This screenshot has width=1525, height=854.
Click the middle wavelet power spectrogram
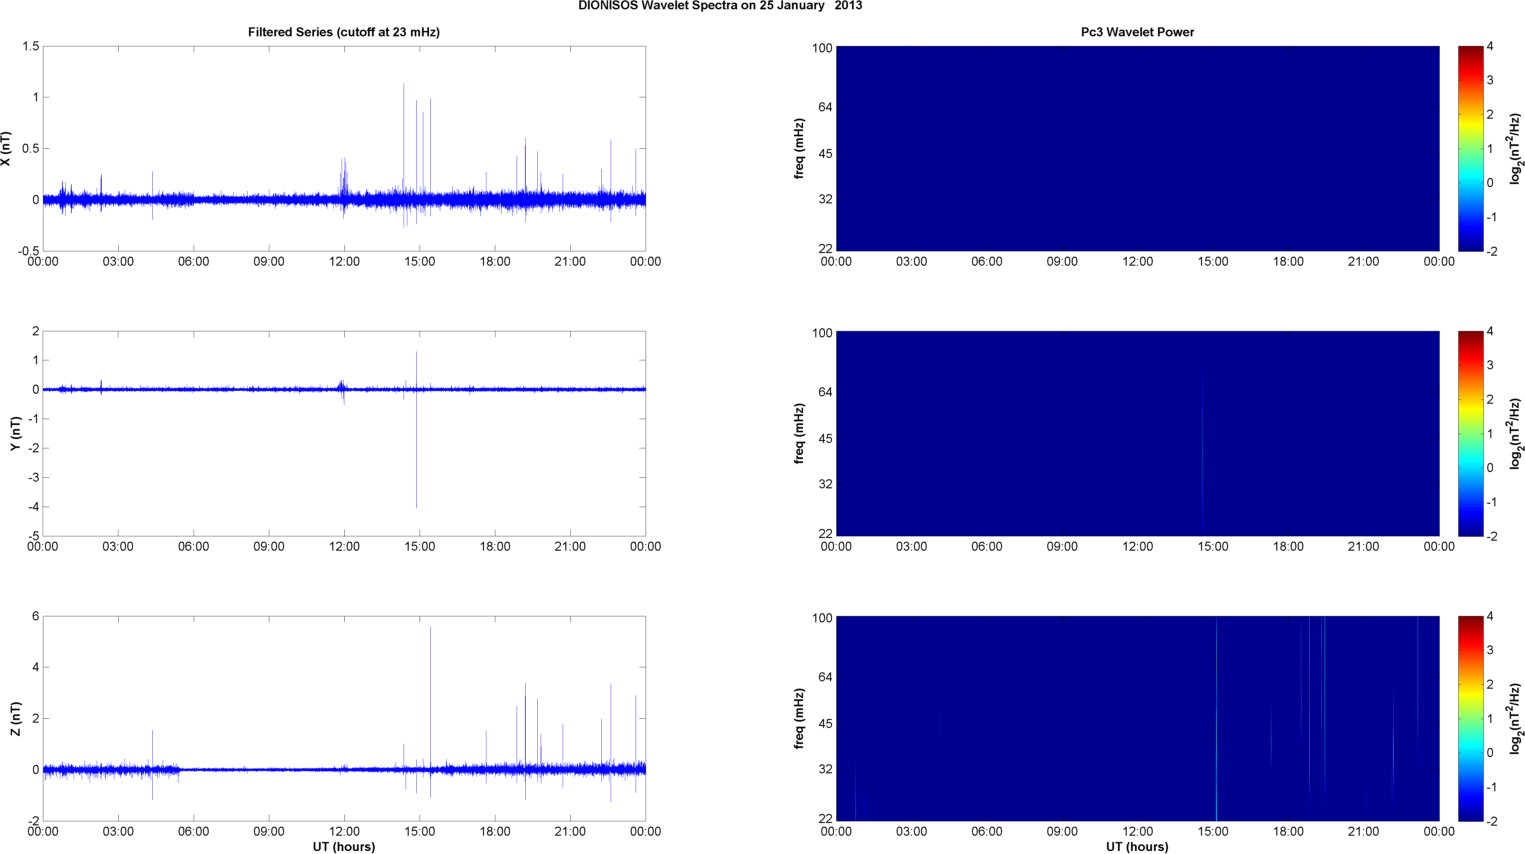tap(1137, 433)
